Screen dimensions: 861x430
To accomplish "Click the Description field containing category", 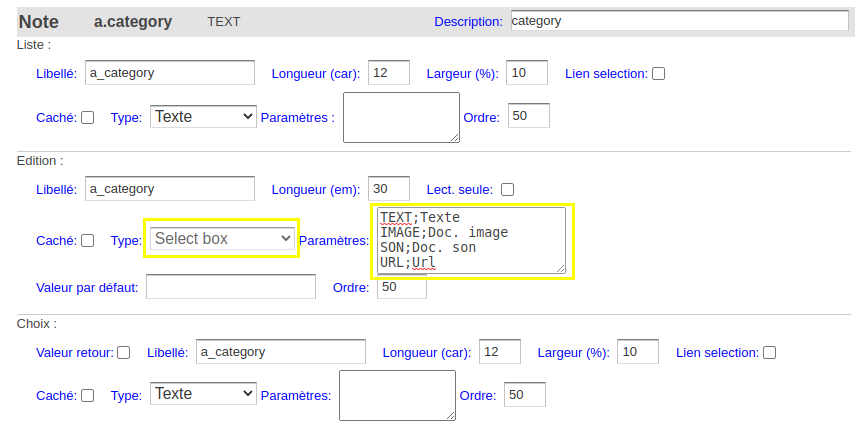I will [x=680, y=21].
